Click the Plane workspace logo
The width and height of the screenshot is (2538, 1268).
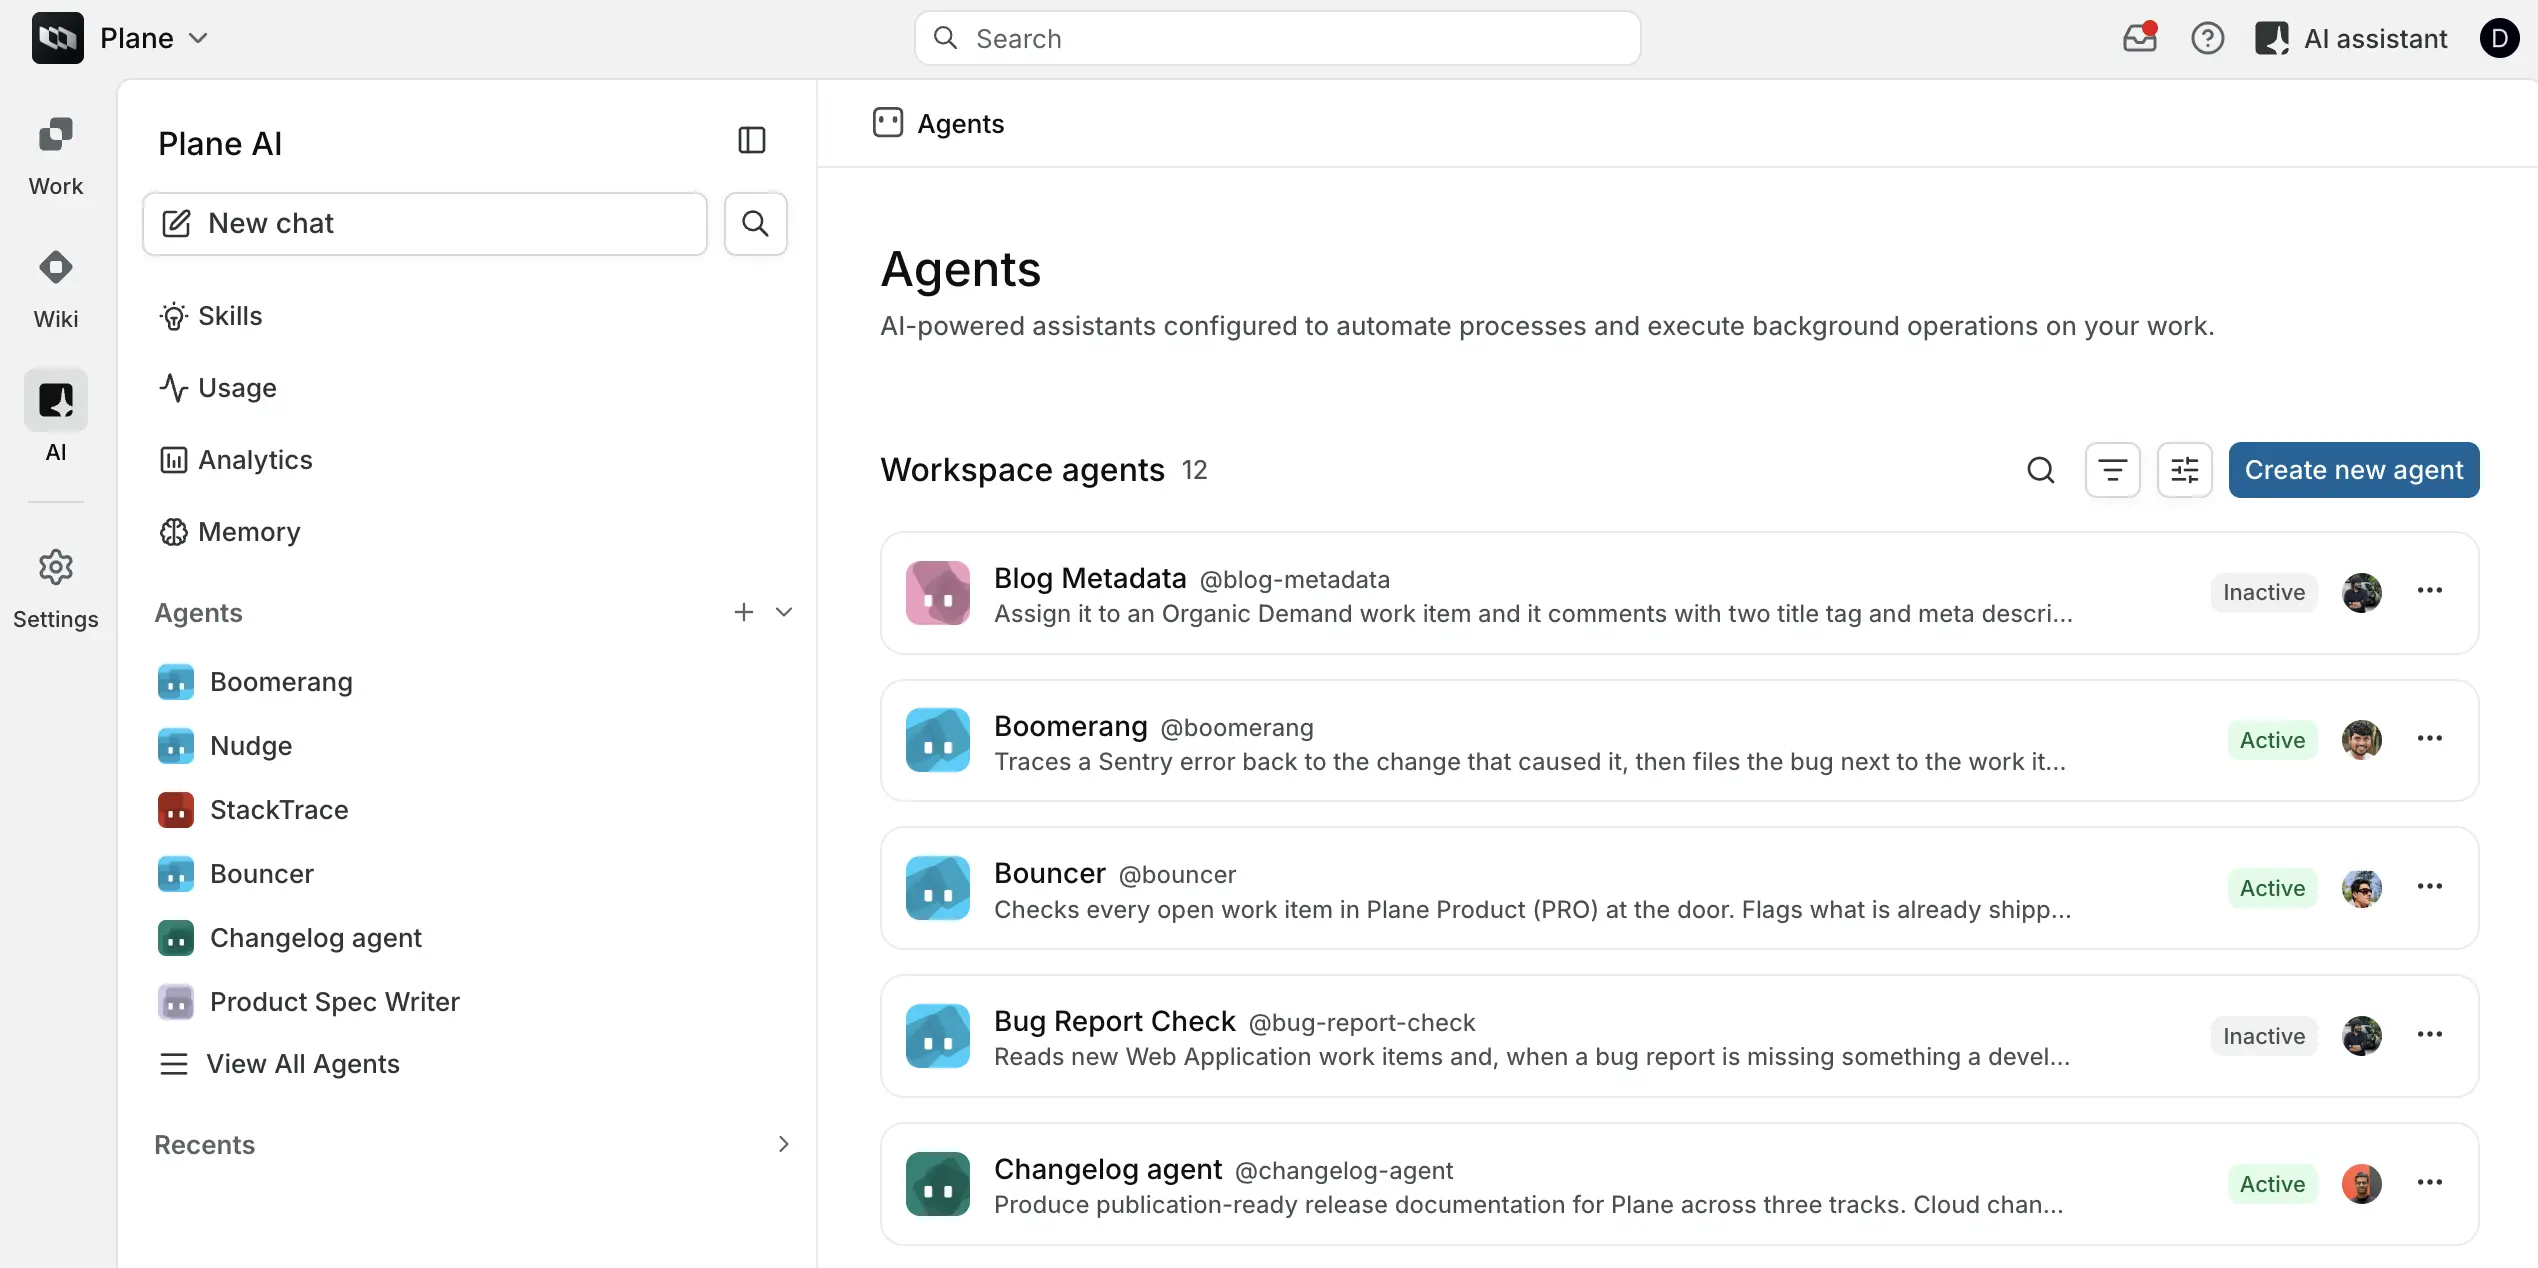(58, 38)
